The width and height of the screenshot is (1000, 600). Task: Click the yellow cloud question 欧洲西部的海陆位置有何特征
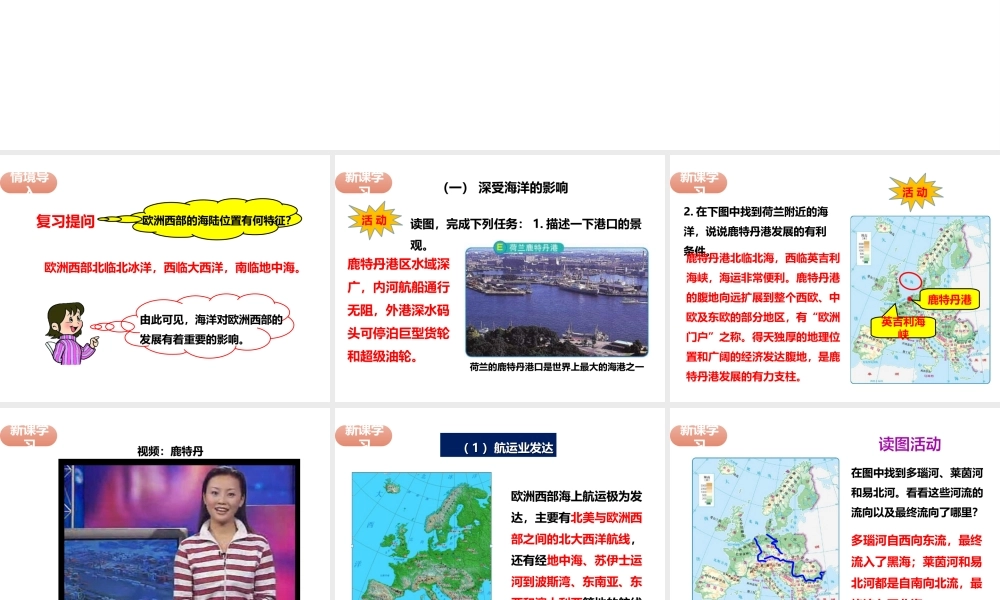(217, 220)
